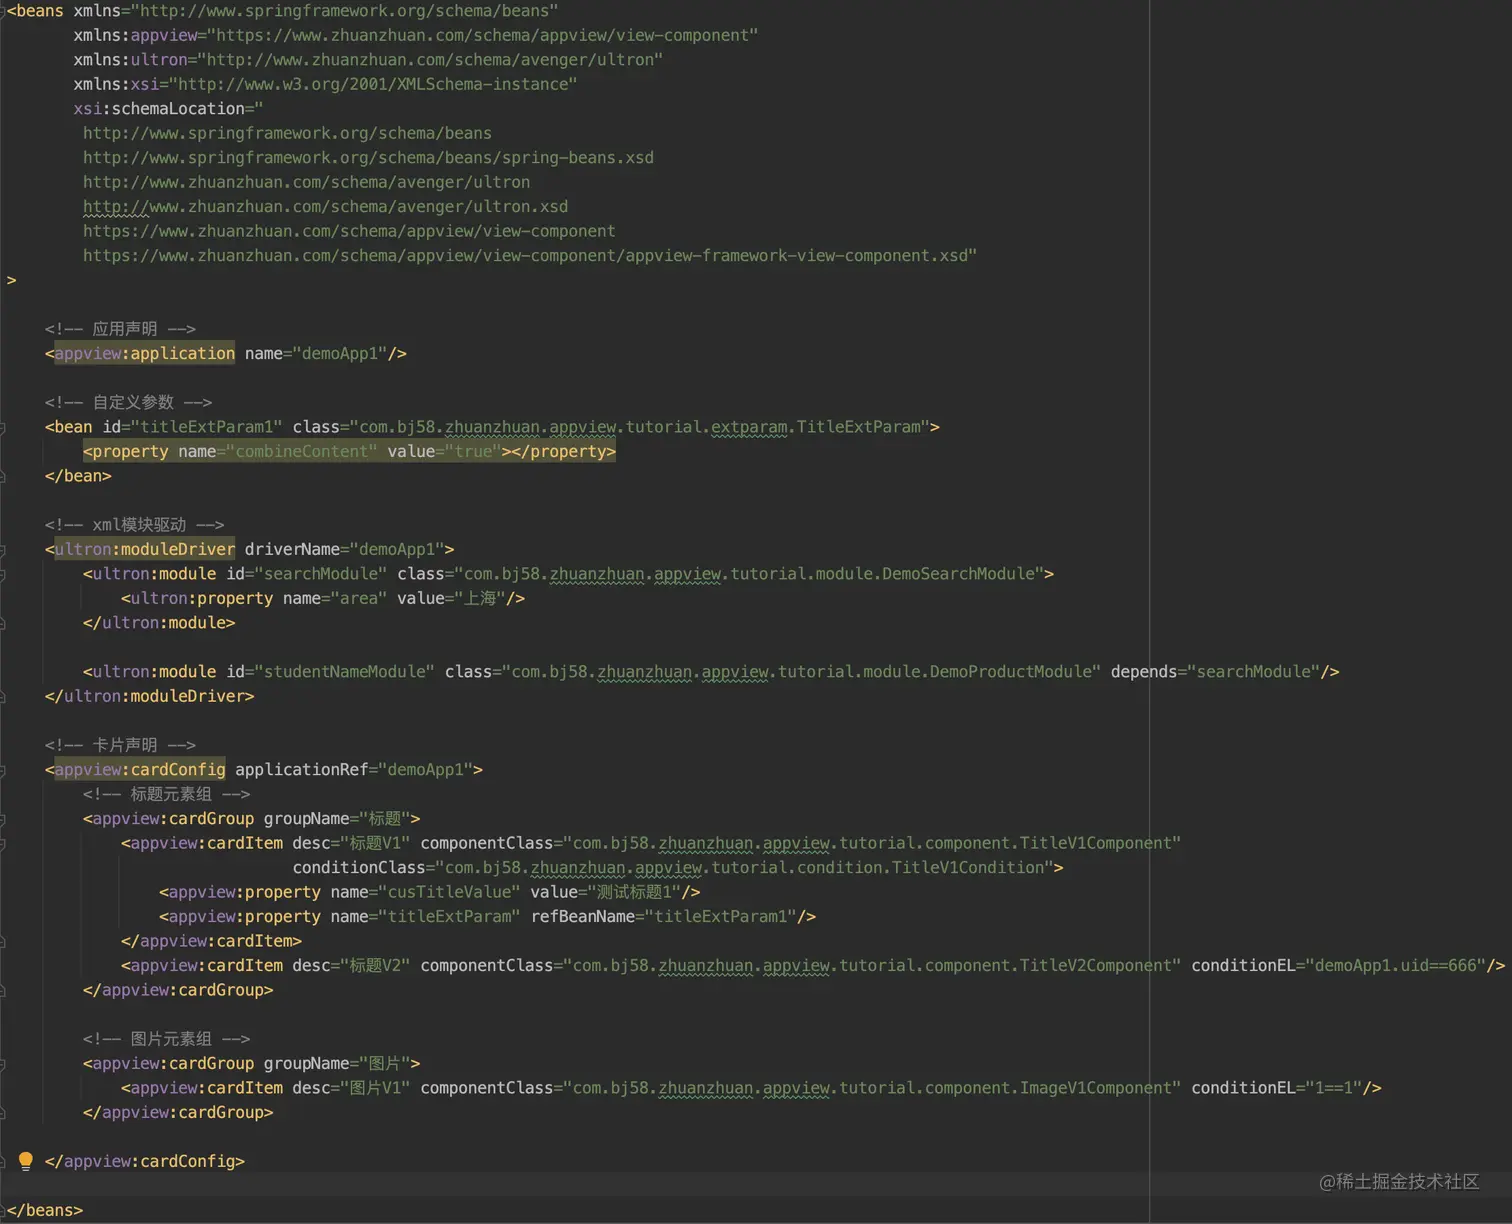This screenshot has height=1224, width=1512.
Task: Click the applicationRef attribute
Action: click(302, 770)
